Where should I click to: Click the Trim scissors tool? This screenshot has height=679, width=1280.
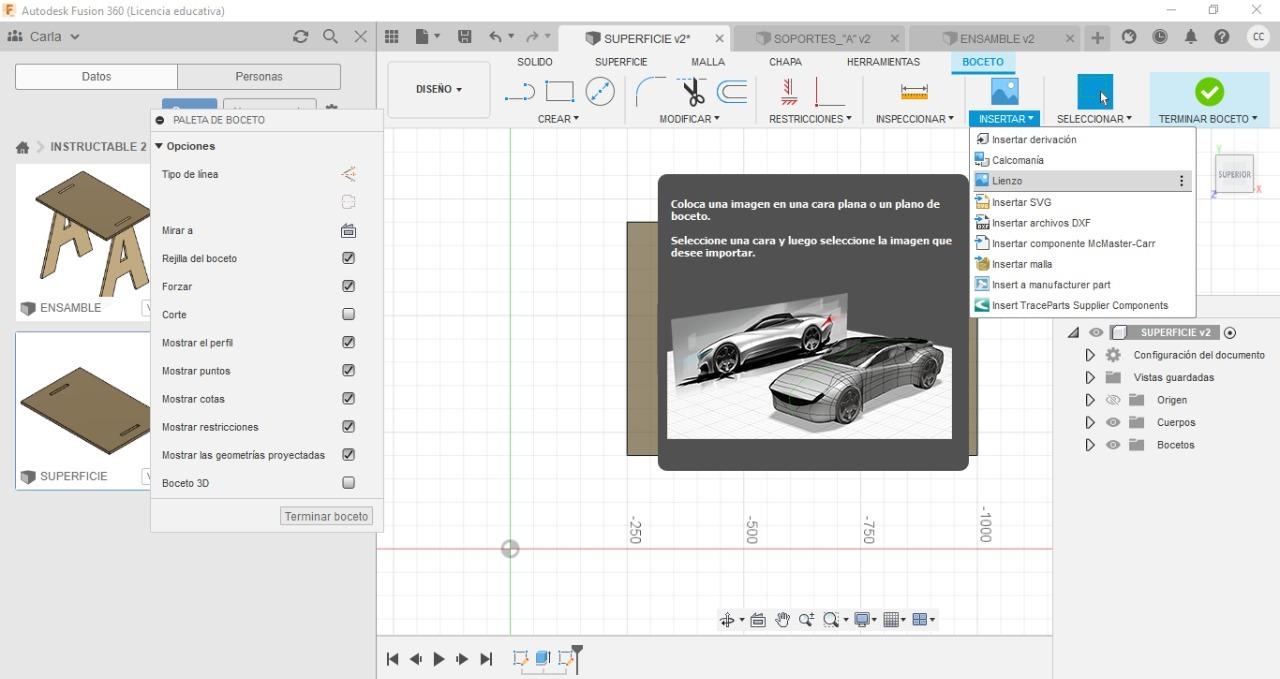(x=693, y=93)
